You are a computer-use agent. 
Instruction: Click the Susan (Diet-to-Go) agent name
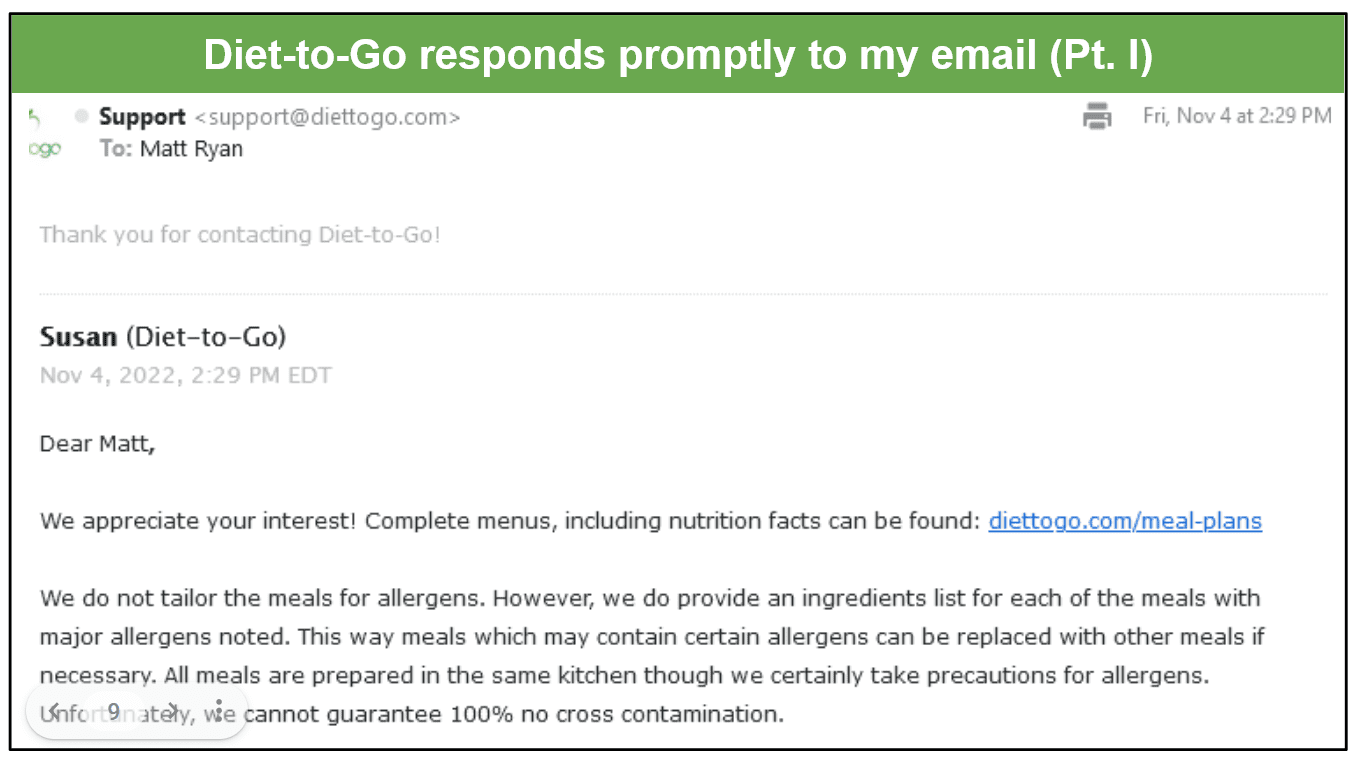pyautogui.click(x=163, y=337)
